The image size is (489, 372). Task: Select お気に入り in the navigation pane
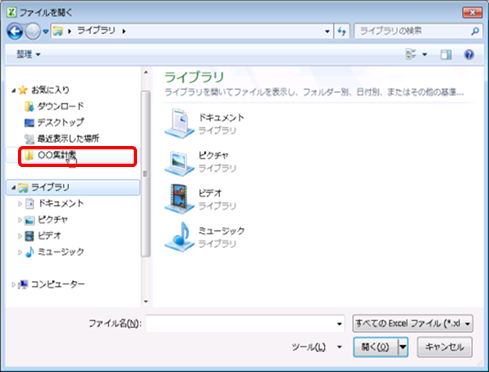[50, 90]
